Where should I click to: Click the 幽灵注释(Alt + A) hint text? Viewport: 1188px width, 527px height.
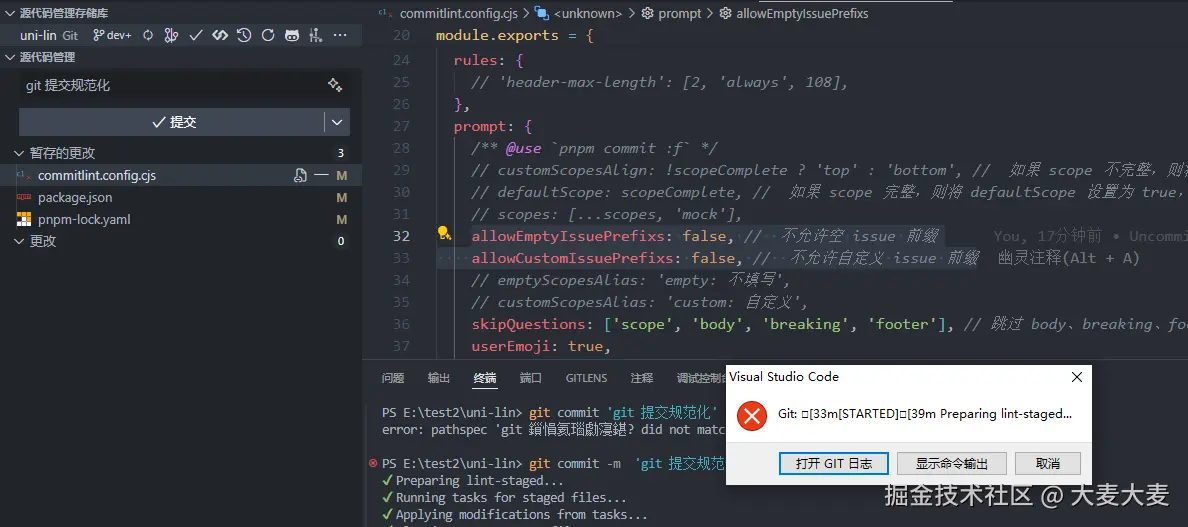click(x=1068, y=258)
